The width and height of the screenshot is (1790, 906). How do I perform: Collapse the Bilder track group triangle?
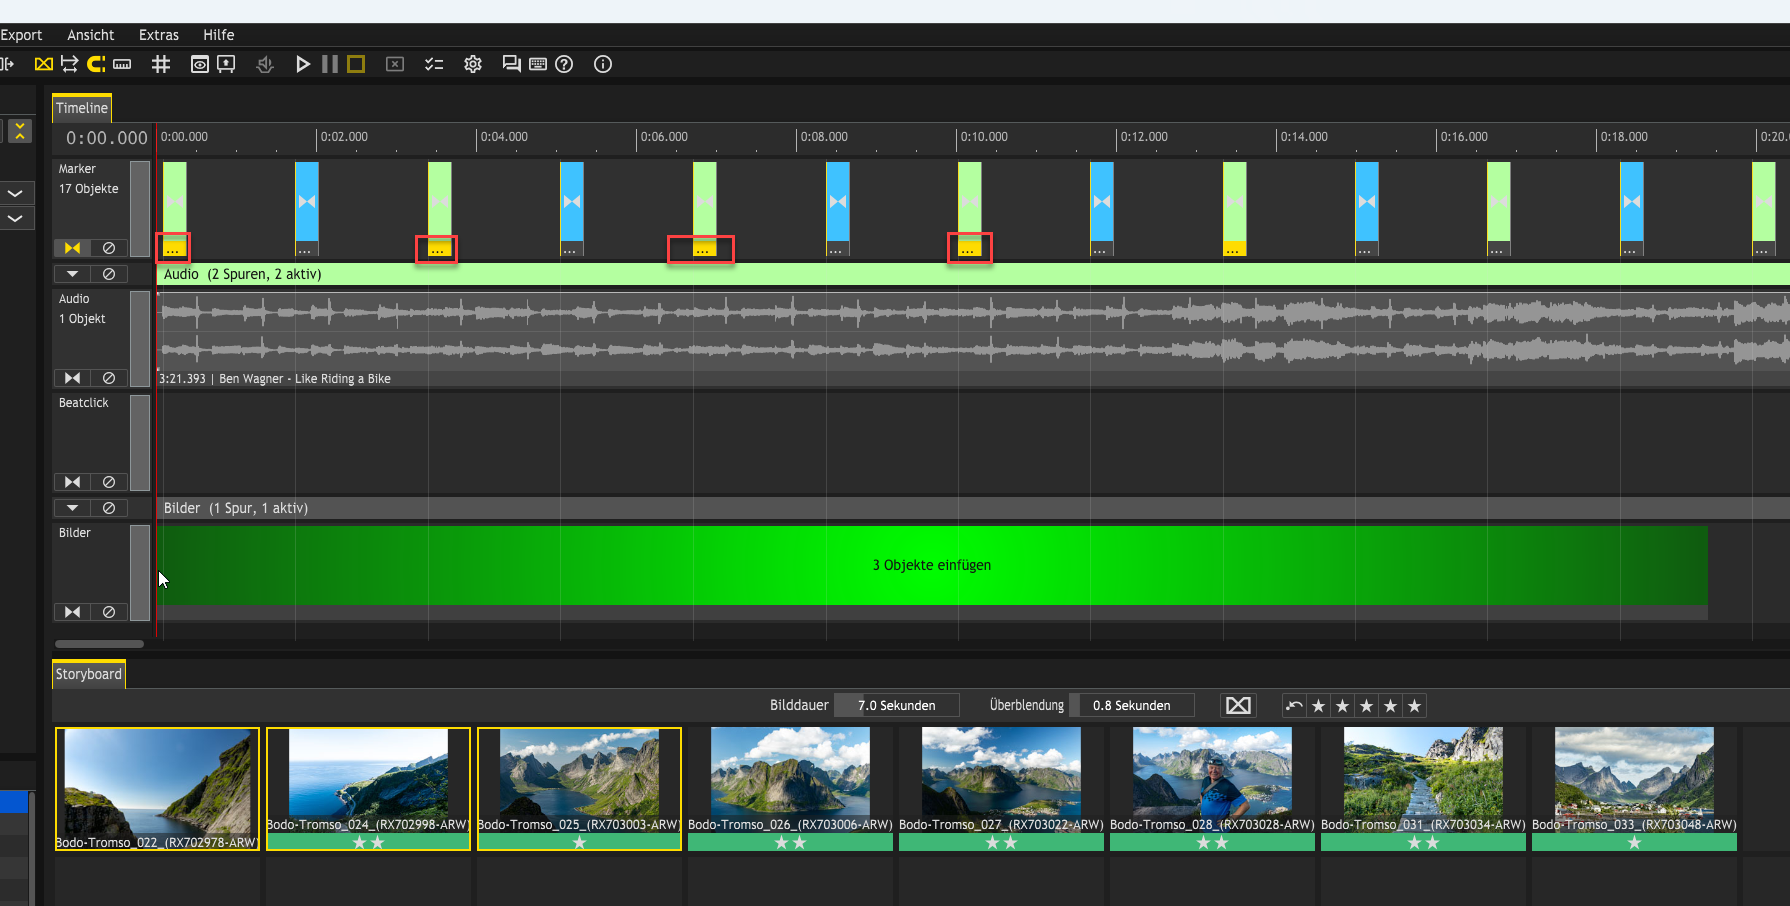(72, 508)
